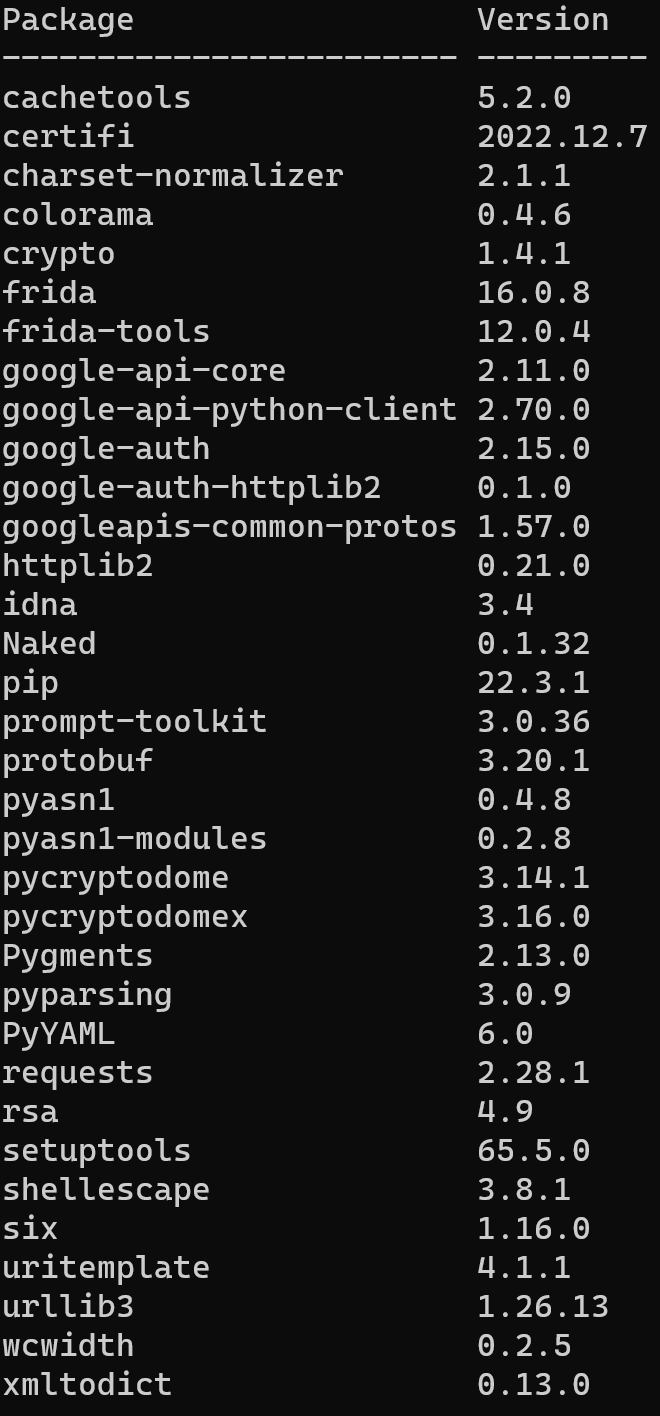Click the Naked package name
This screenshot has height=1416, width=660.
[x=49, y=643]
